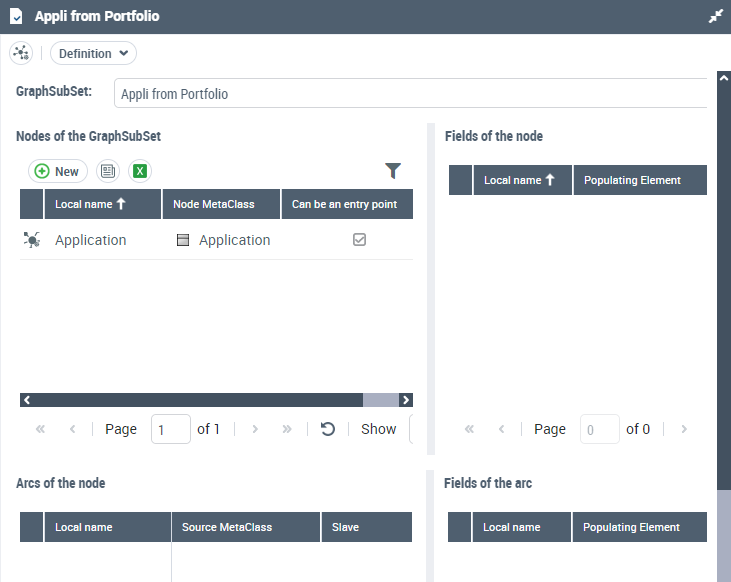The width and height of the screenshot is (731, 582).
Task: Click the New node button
Action: 57,171
